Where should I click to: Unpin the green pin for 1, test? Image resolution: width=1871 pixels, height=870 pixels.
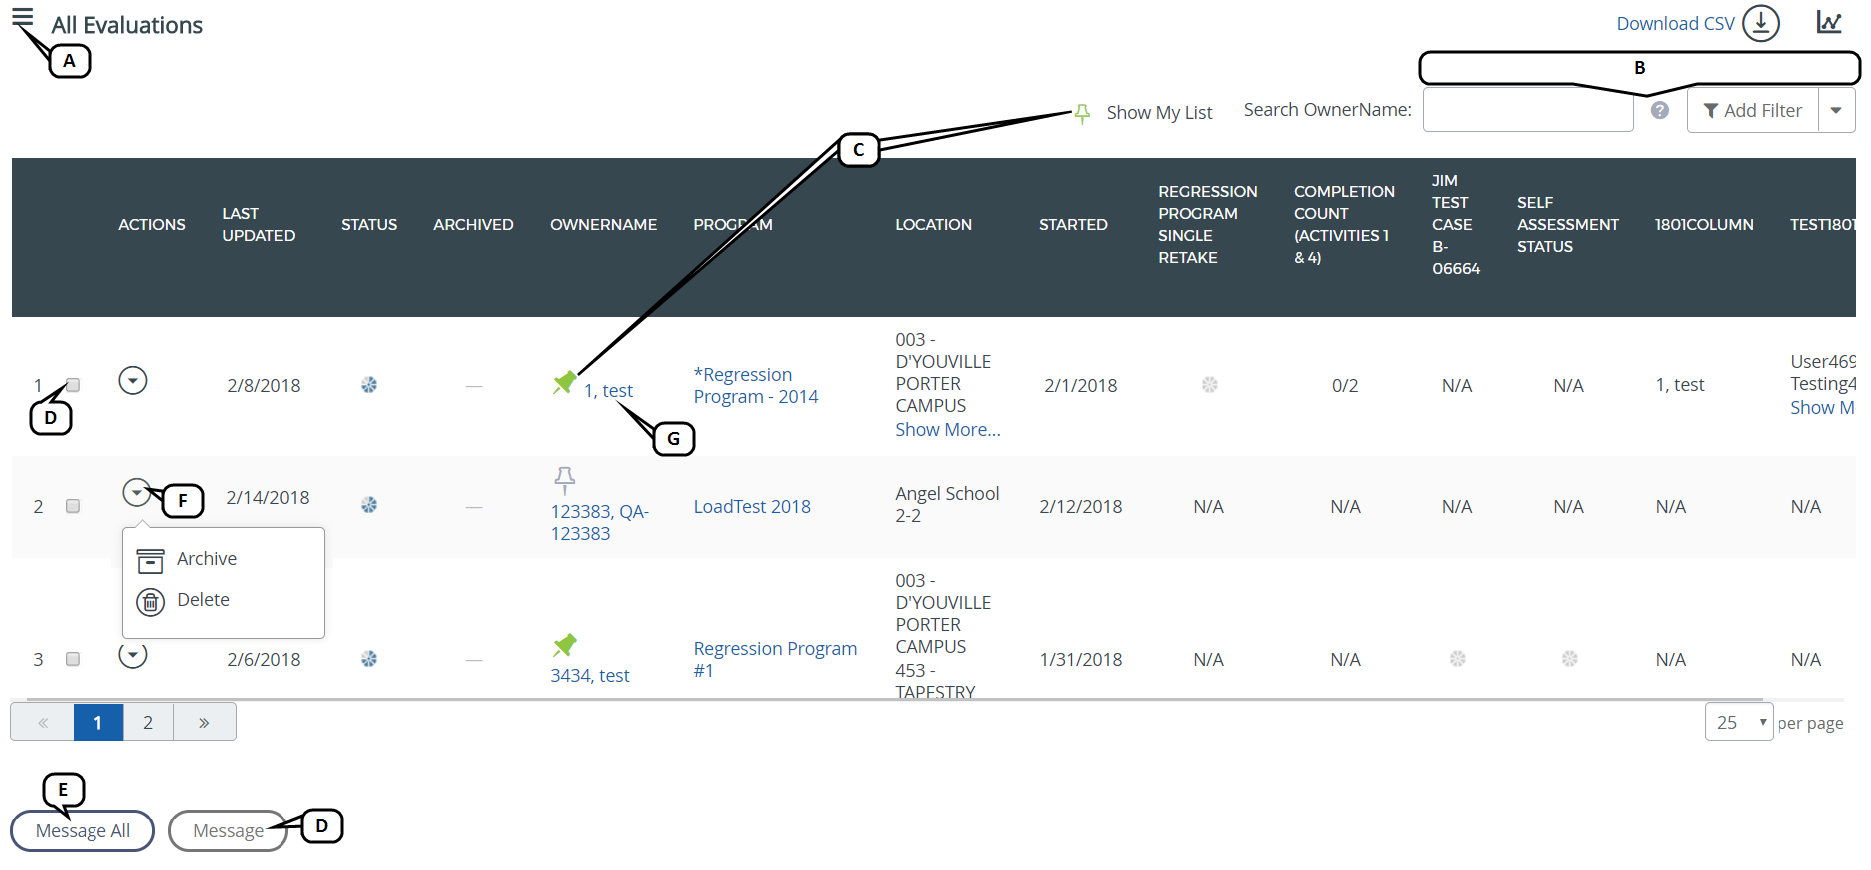[564, 383]
